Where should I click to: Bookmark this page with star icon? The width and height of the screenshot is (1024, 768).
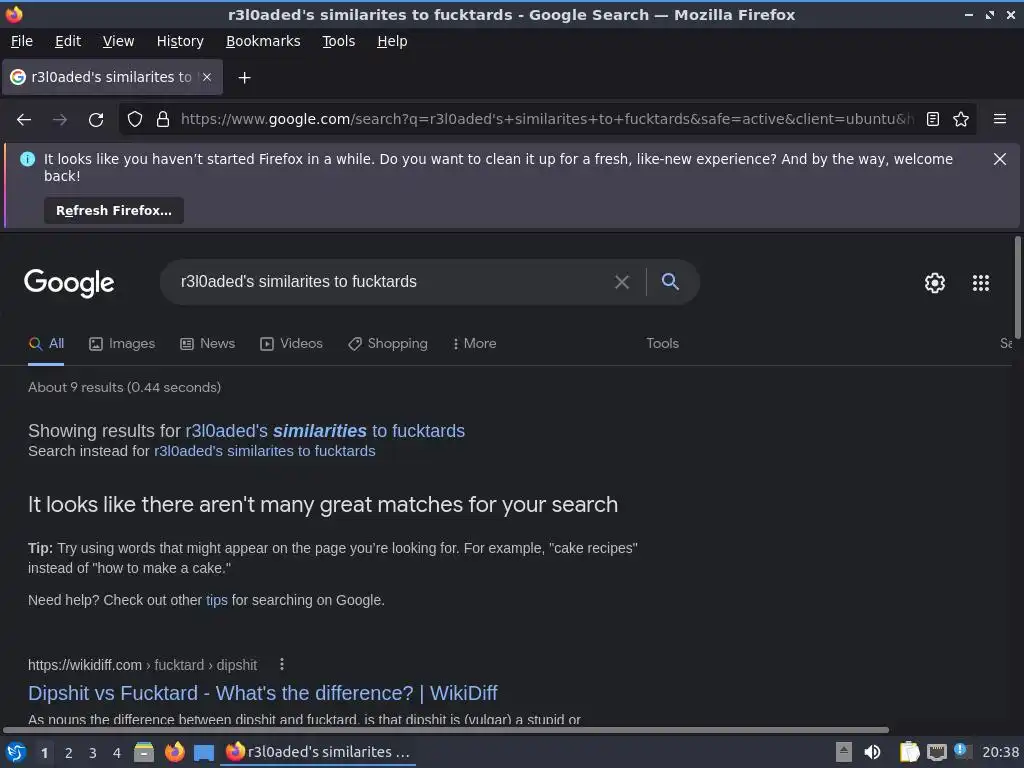coord(961,119)
